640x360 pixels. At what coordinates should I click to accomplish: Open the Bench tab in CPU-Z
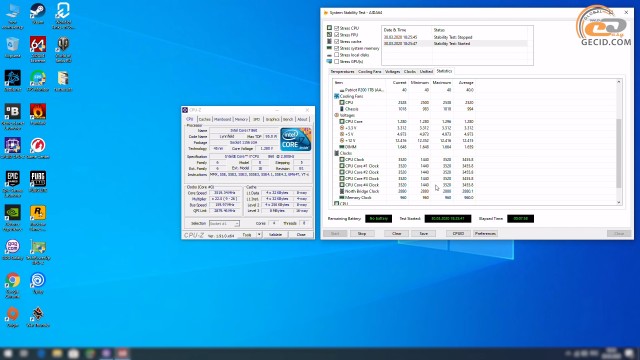[x=288, y=119]
